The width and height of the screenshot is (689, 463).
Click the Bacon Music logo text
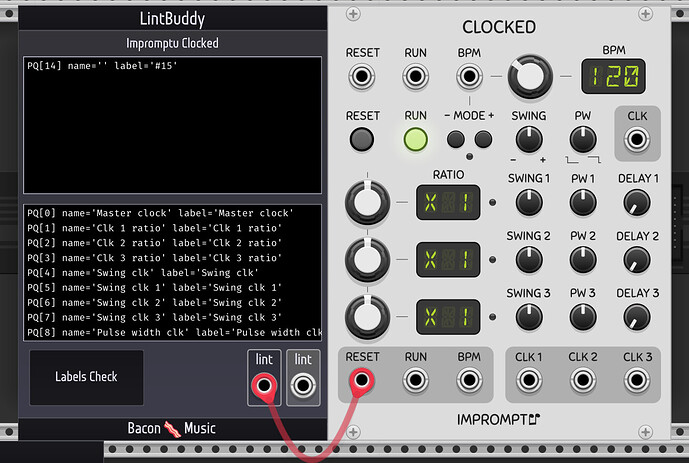(172, 428)
